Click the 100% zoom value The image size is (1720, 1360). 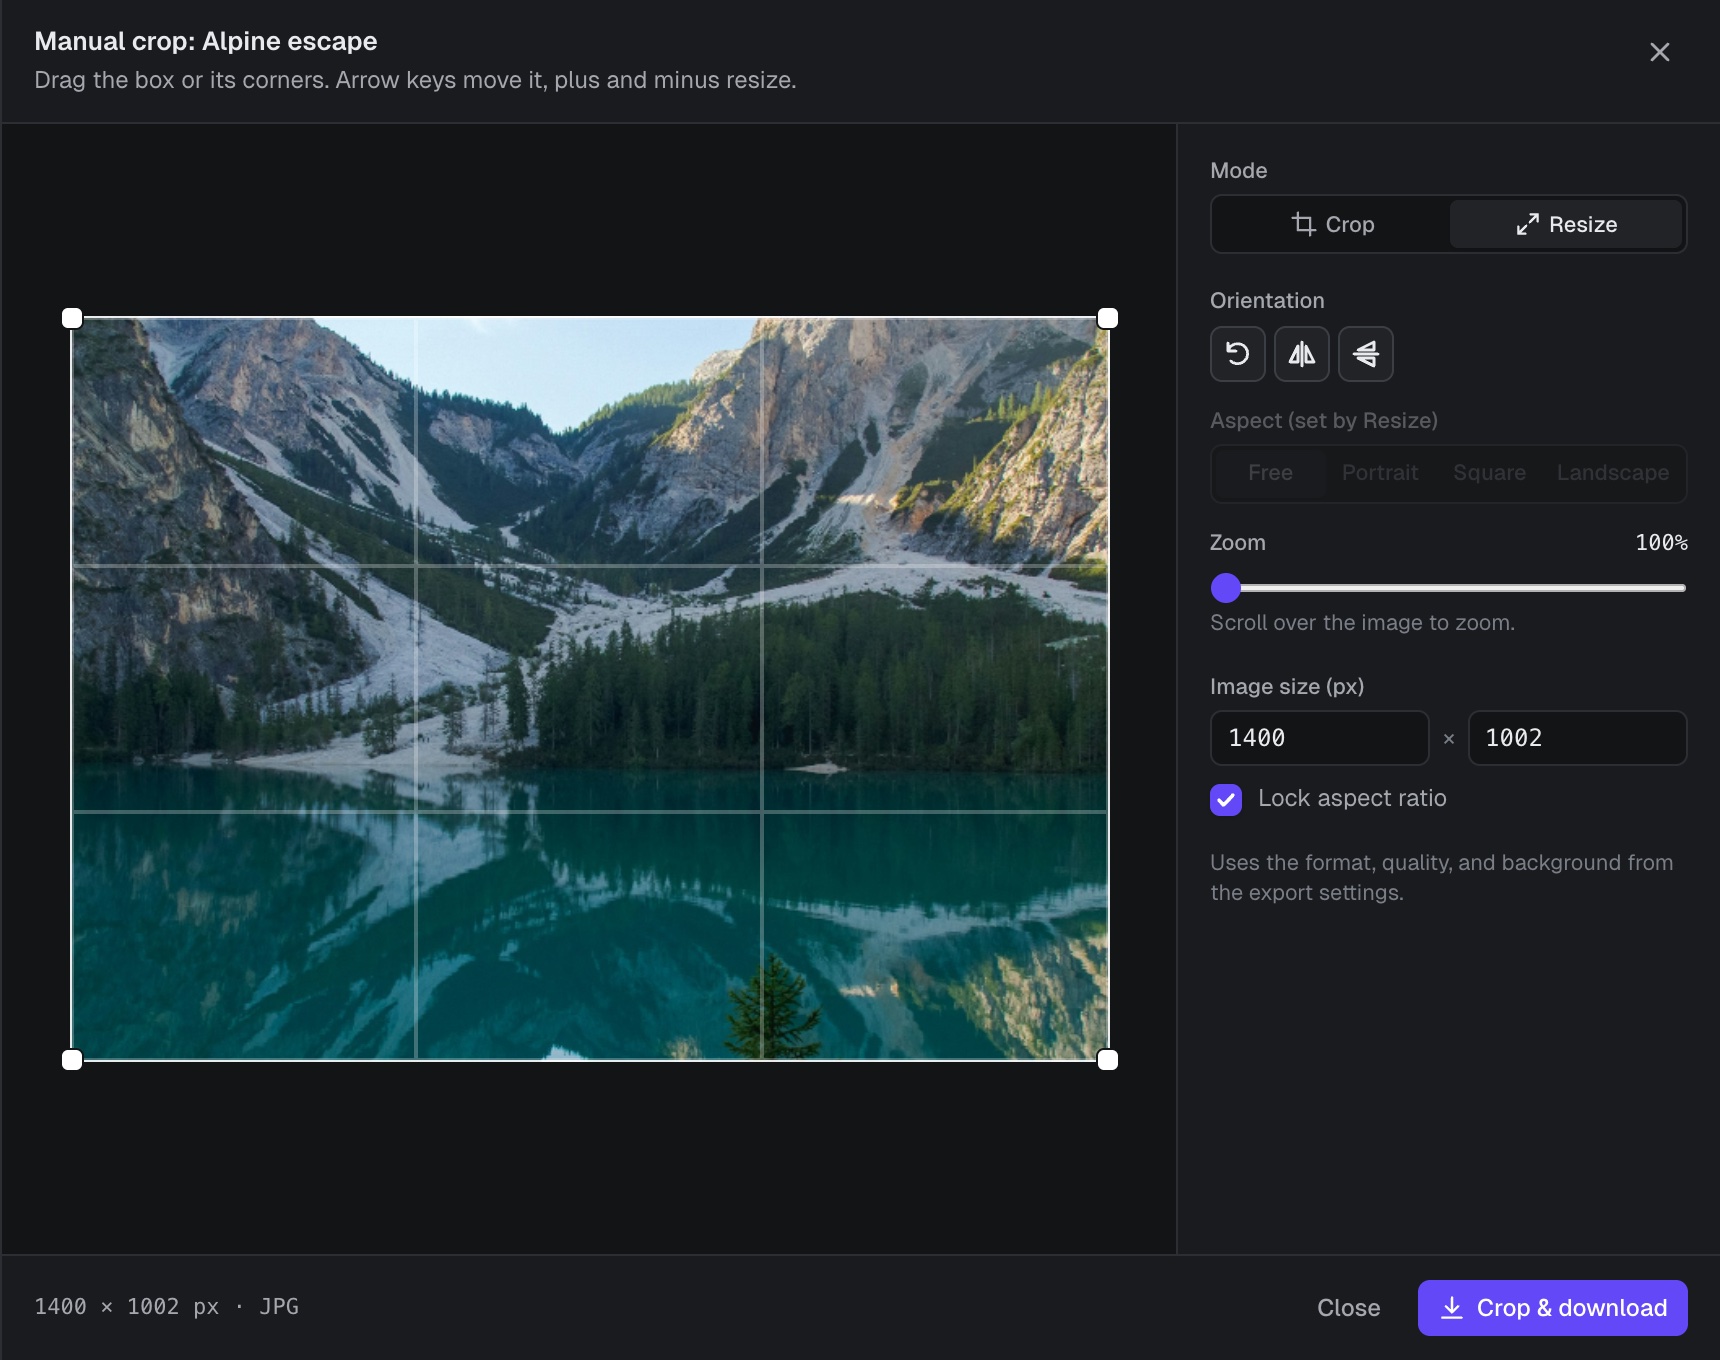tap(1661, 543)
